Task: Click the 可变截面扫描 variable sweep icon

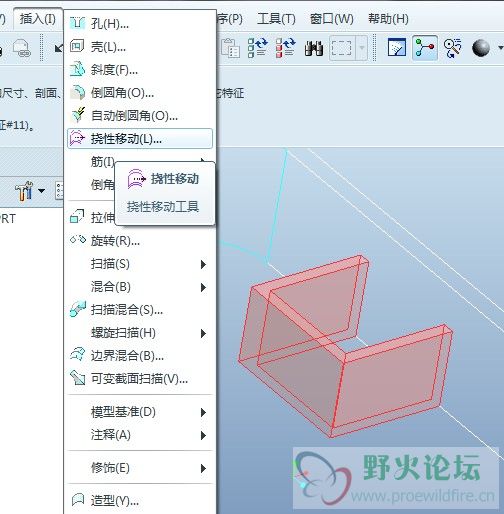Action: pyautogui.click(x=78, y=378)
